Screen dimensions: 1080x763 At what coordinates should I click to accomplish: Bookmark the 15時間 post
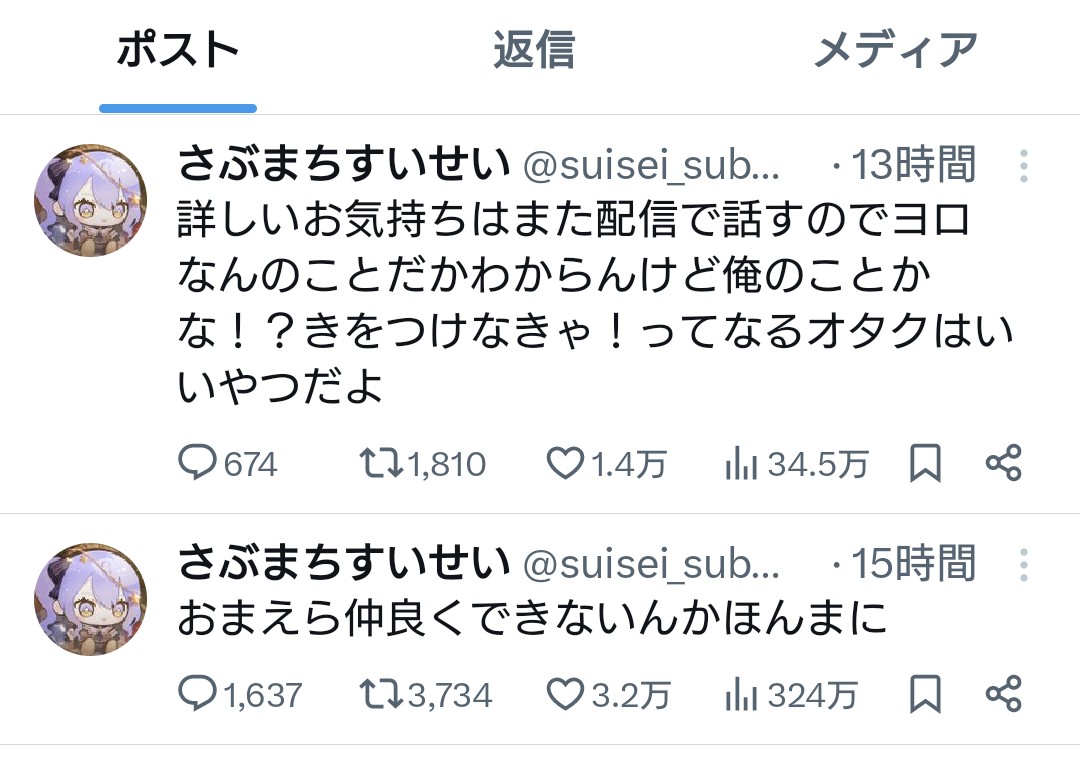click(x=925, y=693)
